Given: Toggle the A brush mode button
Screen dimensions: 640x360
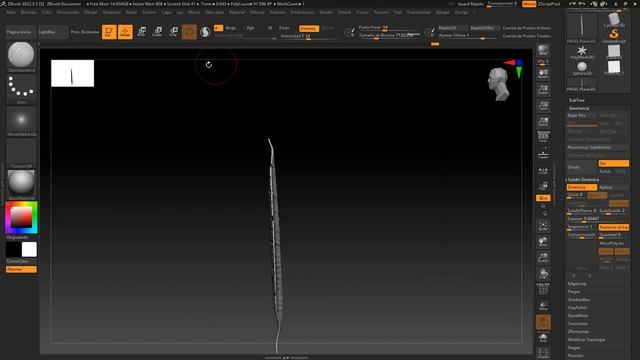Looking at the screenshot, I should point(218,28).
